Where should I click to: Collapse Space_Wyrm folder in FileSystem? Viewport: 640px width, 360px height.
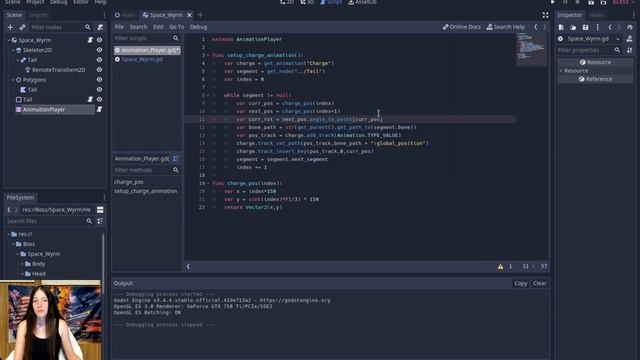point(18,254)
